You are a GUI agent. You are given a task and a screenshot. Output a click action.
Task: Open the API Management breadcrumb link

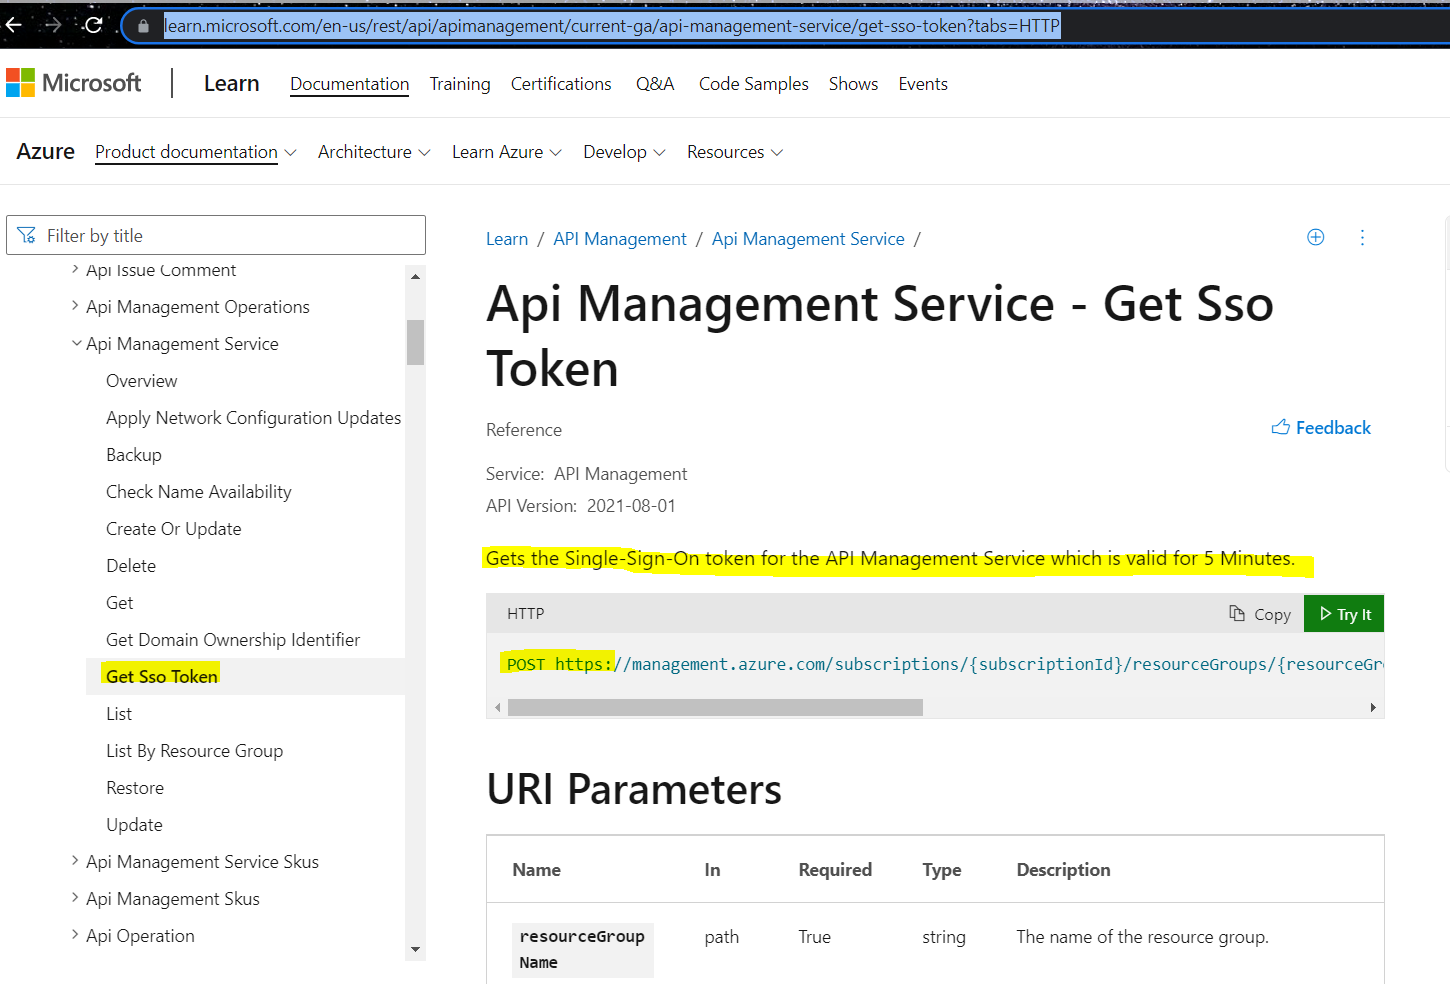620,239
